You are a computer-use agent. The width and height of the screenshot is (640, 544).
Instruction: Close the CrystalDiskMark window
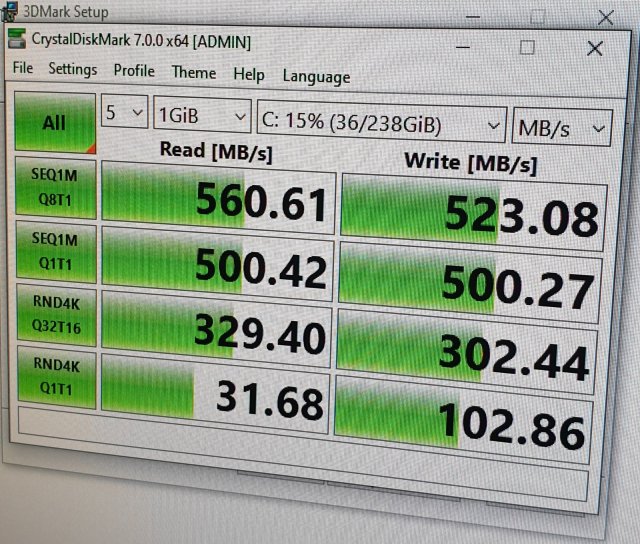click(x=595, y=49)
